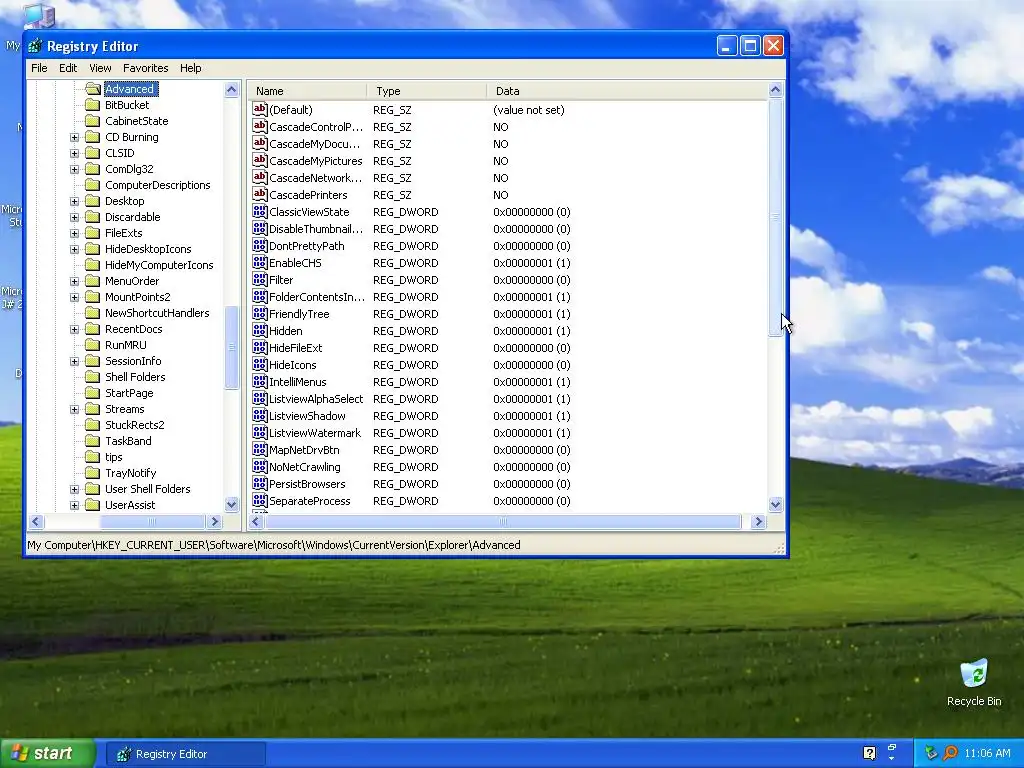The height and width of the screenshot is (768, 1024).
Task: Expand the CLSID key
Action: [x=74, y=153]
